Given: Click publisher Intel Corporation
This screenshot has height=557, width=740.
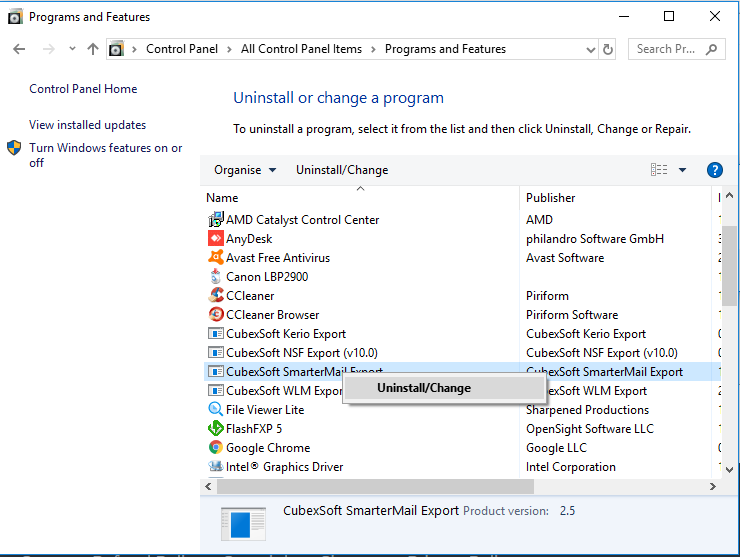Looking at the screenshot, I should 571,467.
